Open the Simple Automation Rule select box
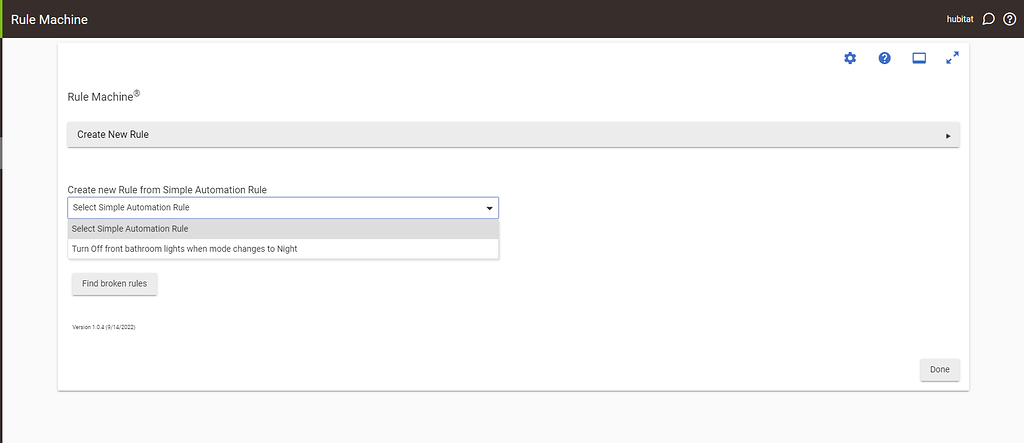1024x443 pixels. coord(283,208)
